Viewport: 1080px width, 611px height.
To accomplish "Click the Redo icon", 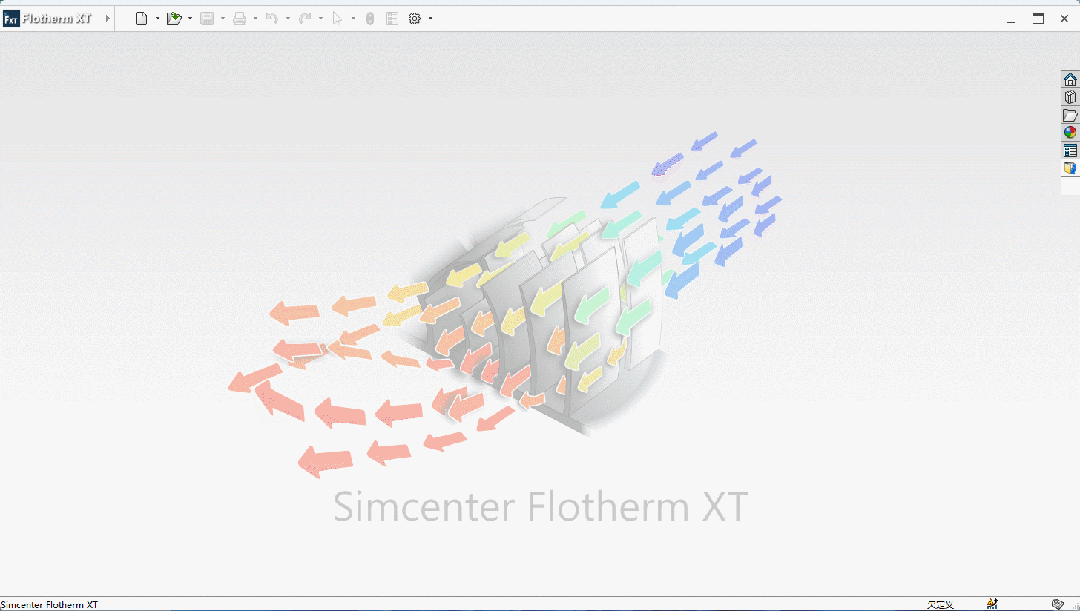I will pos(304,19).
